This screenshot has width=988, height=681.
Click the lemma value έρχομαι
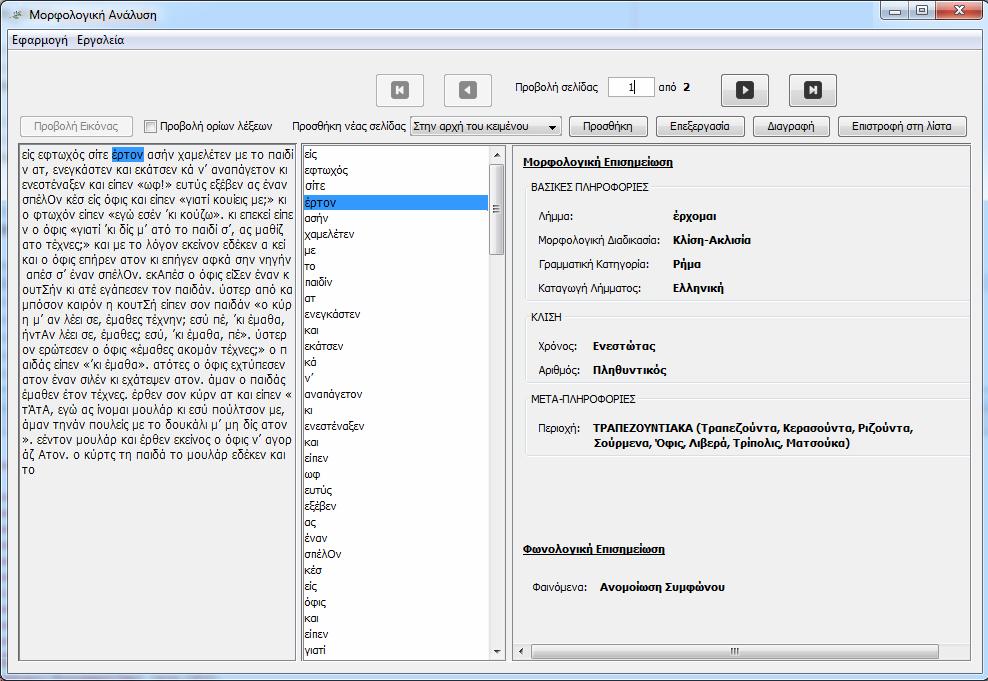pos(694,216)
